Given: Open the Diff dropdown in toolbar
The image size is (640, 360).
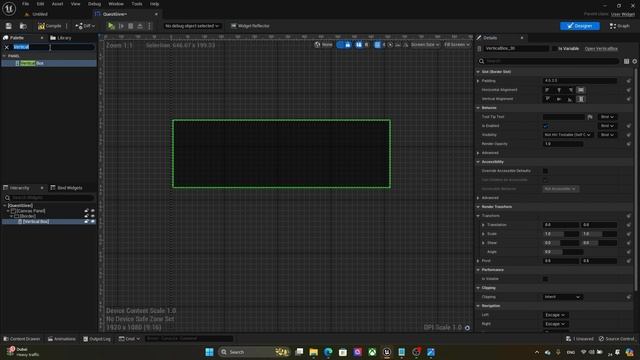Looking at the screenshot, I should click(x=85, y=26).
